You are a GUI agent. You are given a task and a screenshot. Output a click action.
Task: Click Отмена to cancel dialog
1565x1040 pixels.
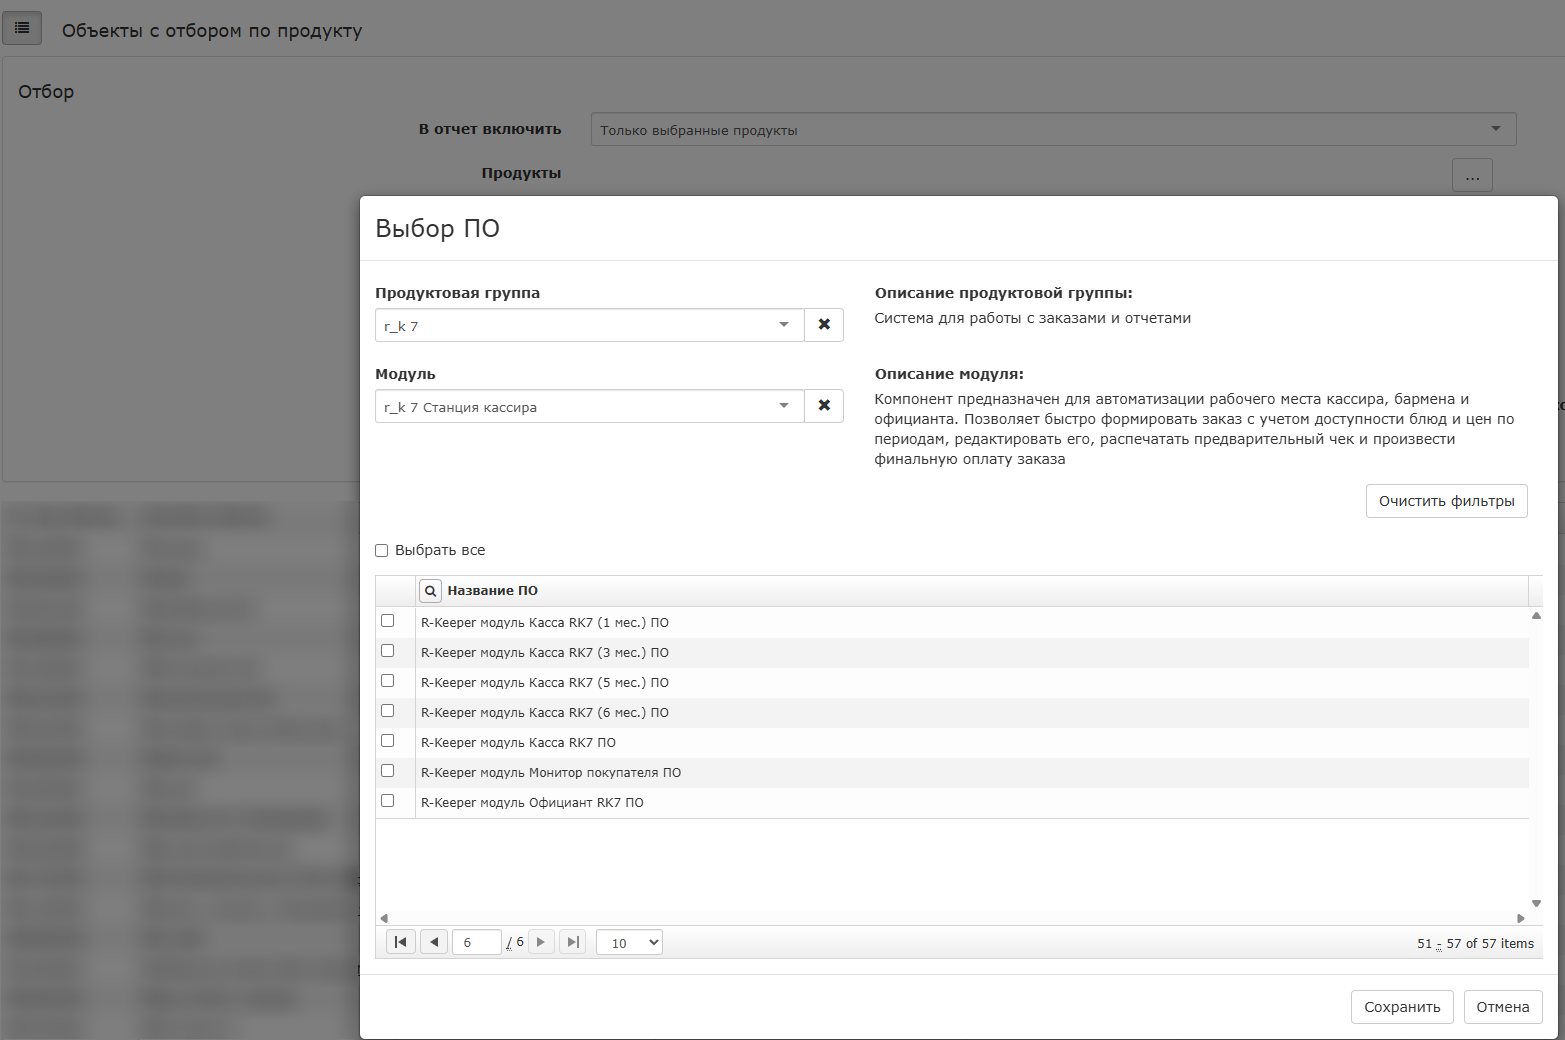point(1502,1007)
